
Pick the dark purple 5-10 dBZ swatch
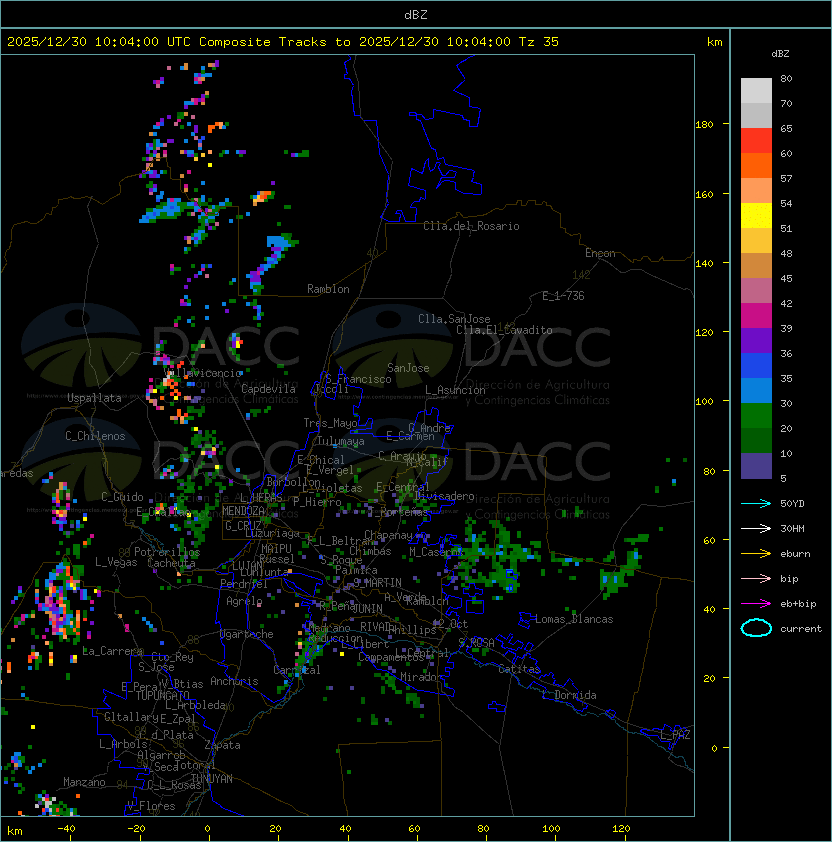pos(756,466)
